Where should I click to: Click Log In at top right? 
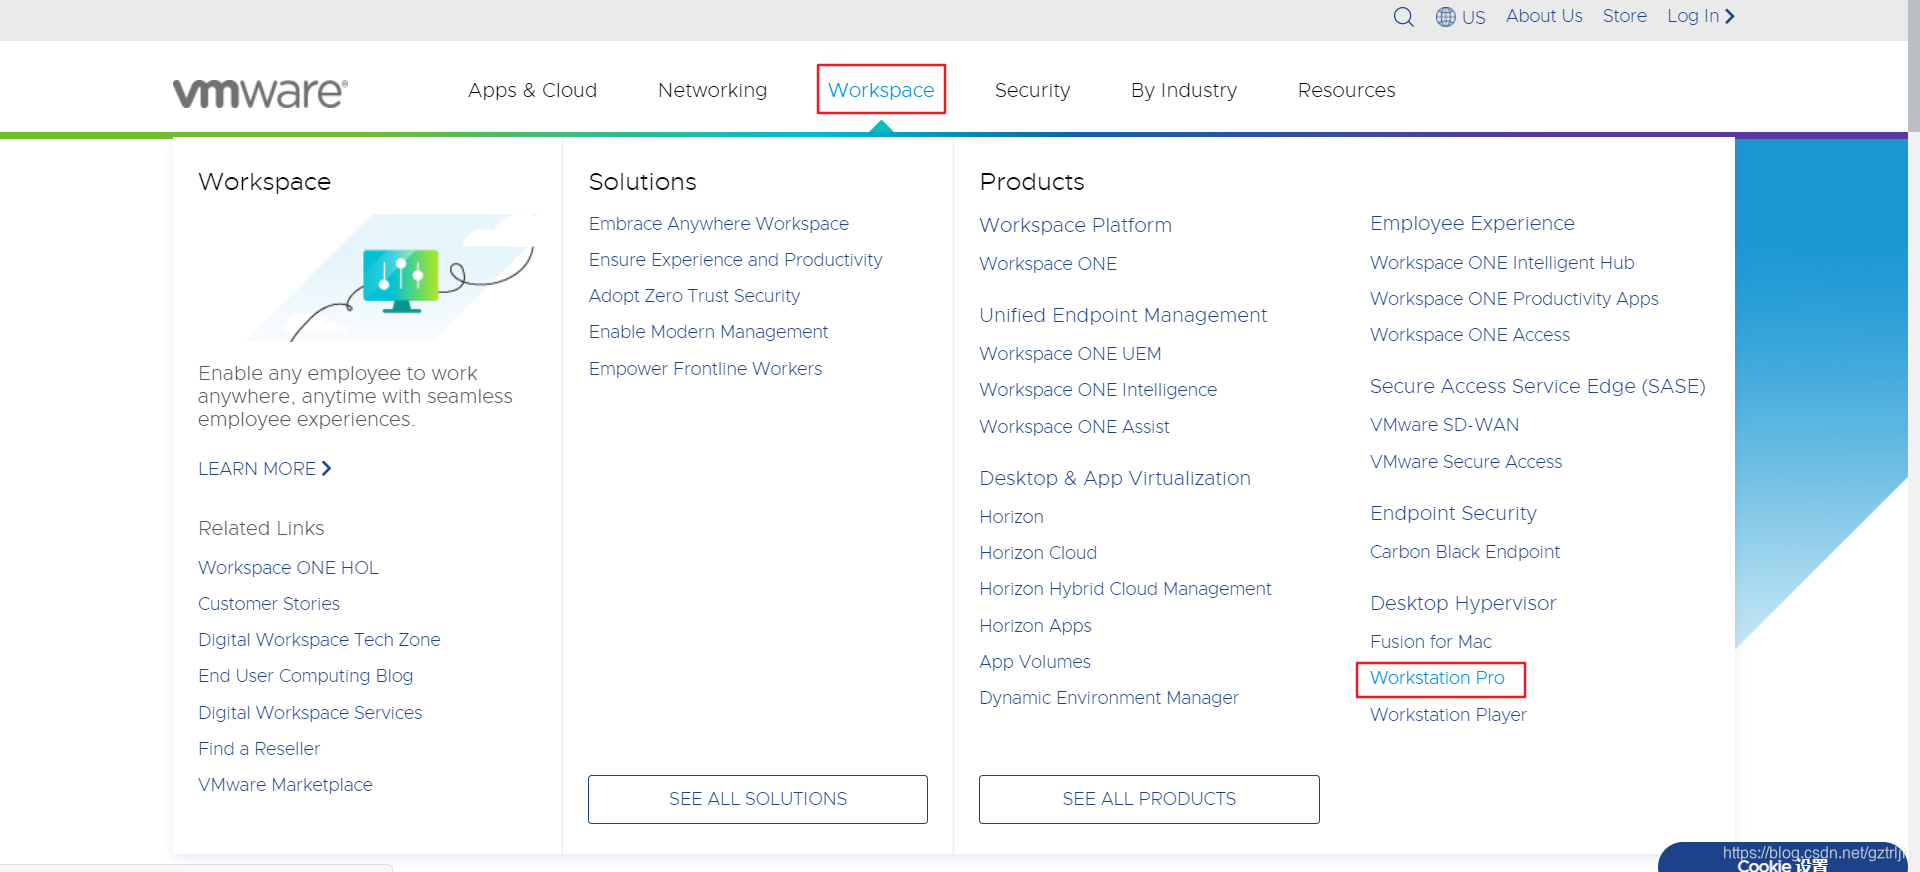pyautogui.click(x=1700, y=16)
